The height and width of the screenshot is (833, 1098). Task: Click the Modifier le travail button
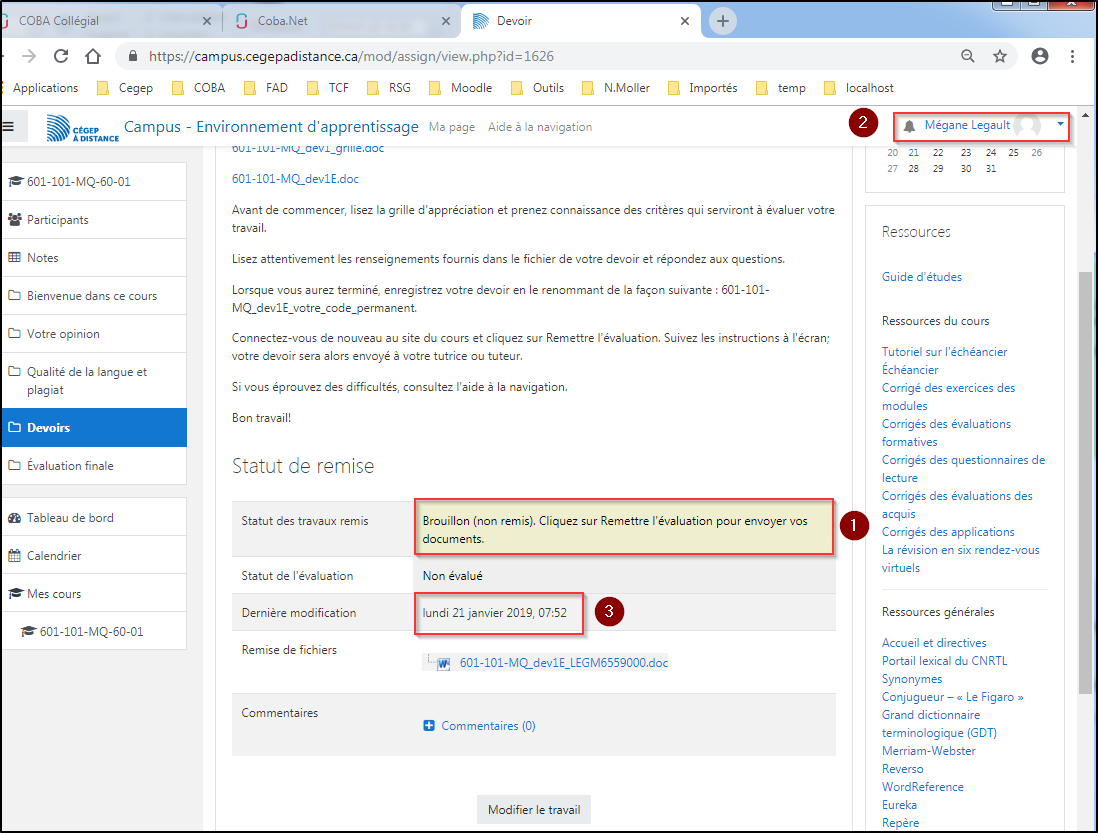[x=534, y=809]
